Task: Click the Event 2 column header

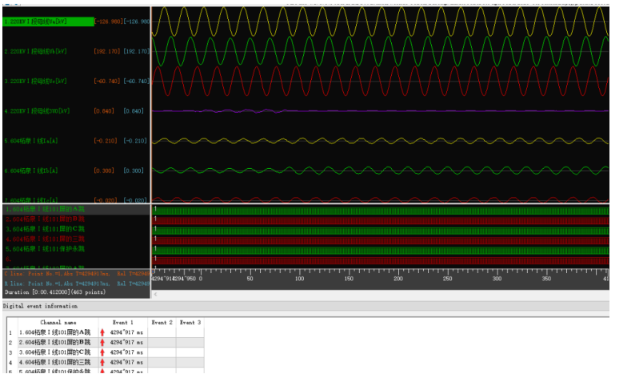Action: pos(162,322)
